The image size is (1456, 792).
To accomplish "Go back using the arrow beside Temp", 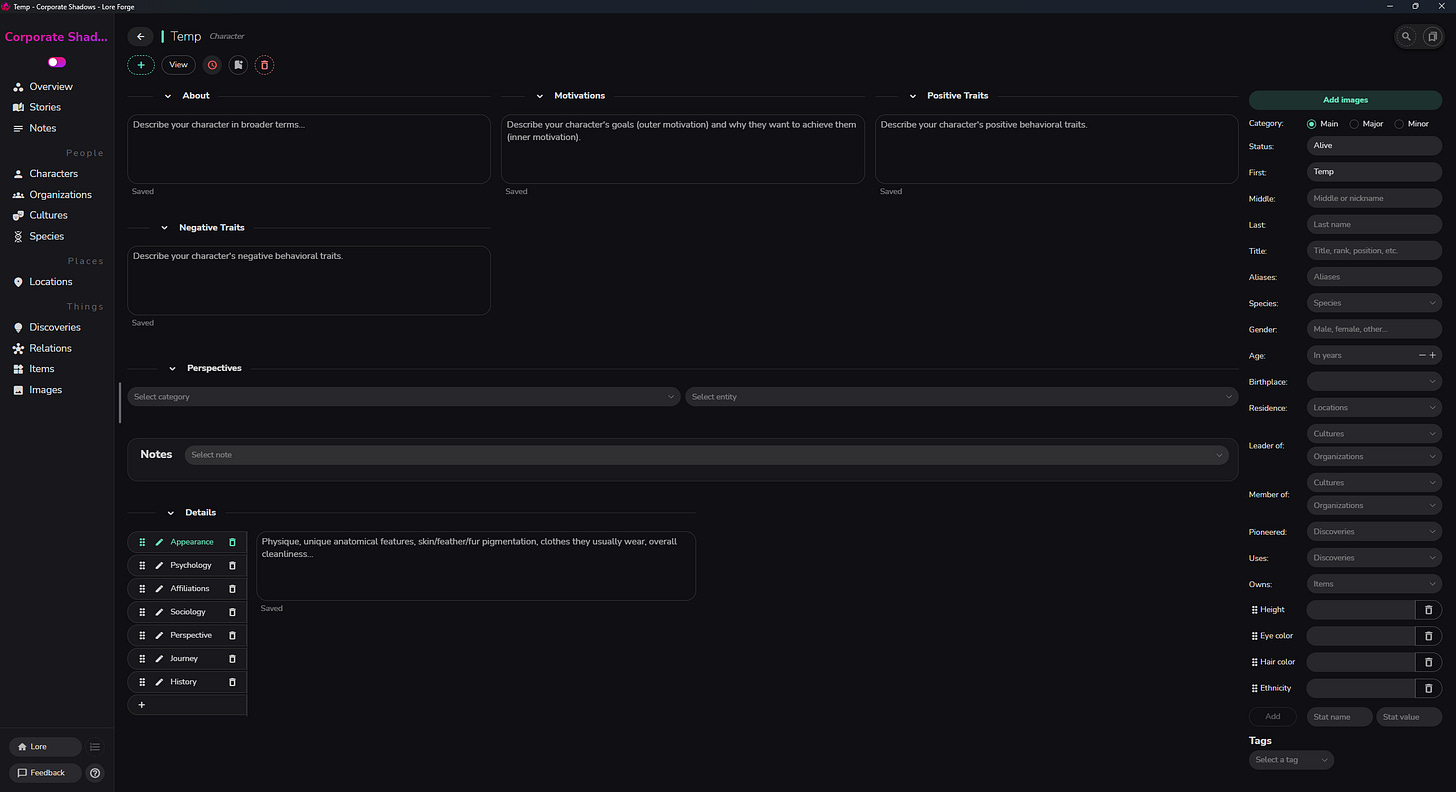I will pos(140,36).
